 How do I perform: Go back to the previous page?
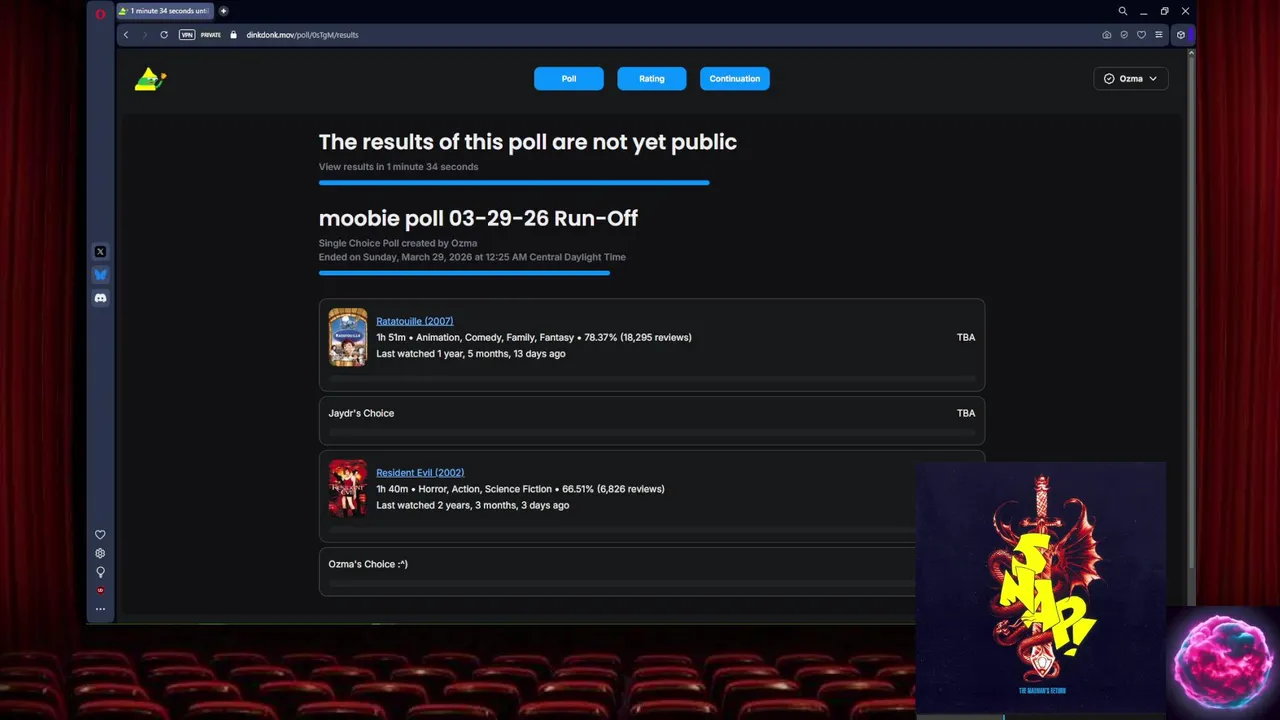tap(126, 35)
